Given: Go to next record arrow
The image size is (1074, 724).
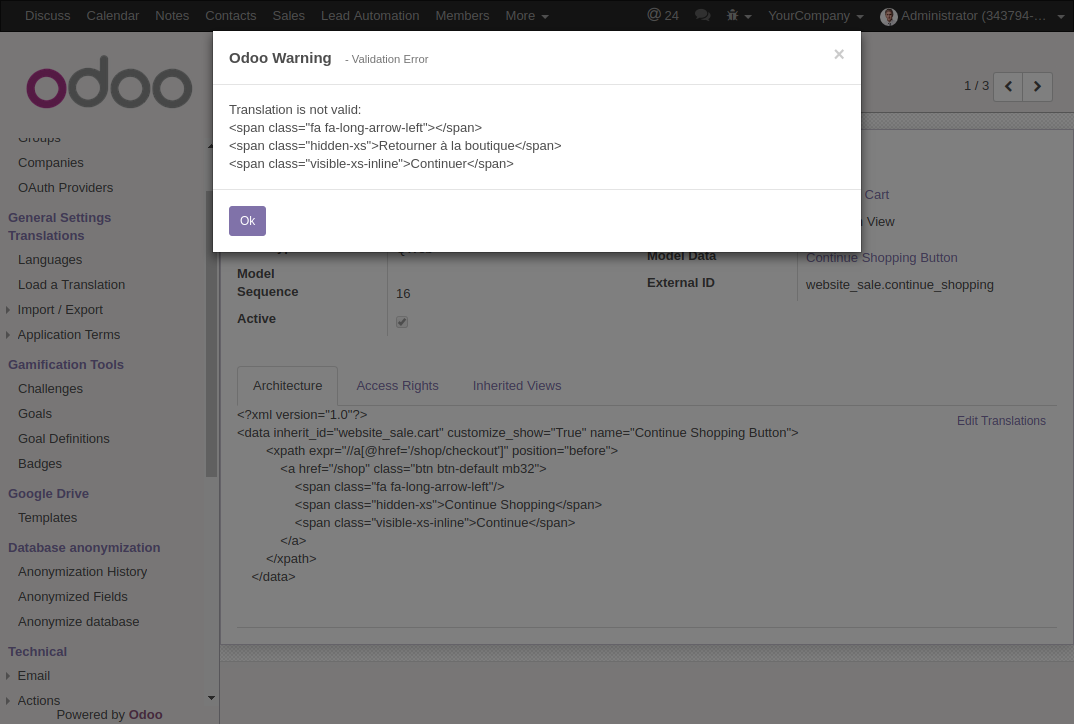Looking at the screenshot, I should pos(1037,86).
